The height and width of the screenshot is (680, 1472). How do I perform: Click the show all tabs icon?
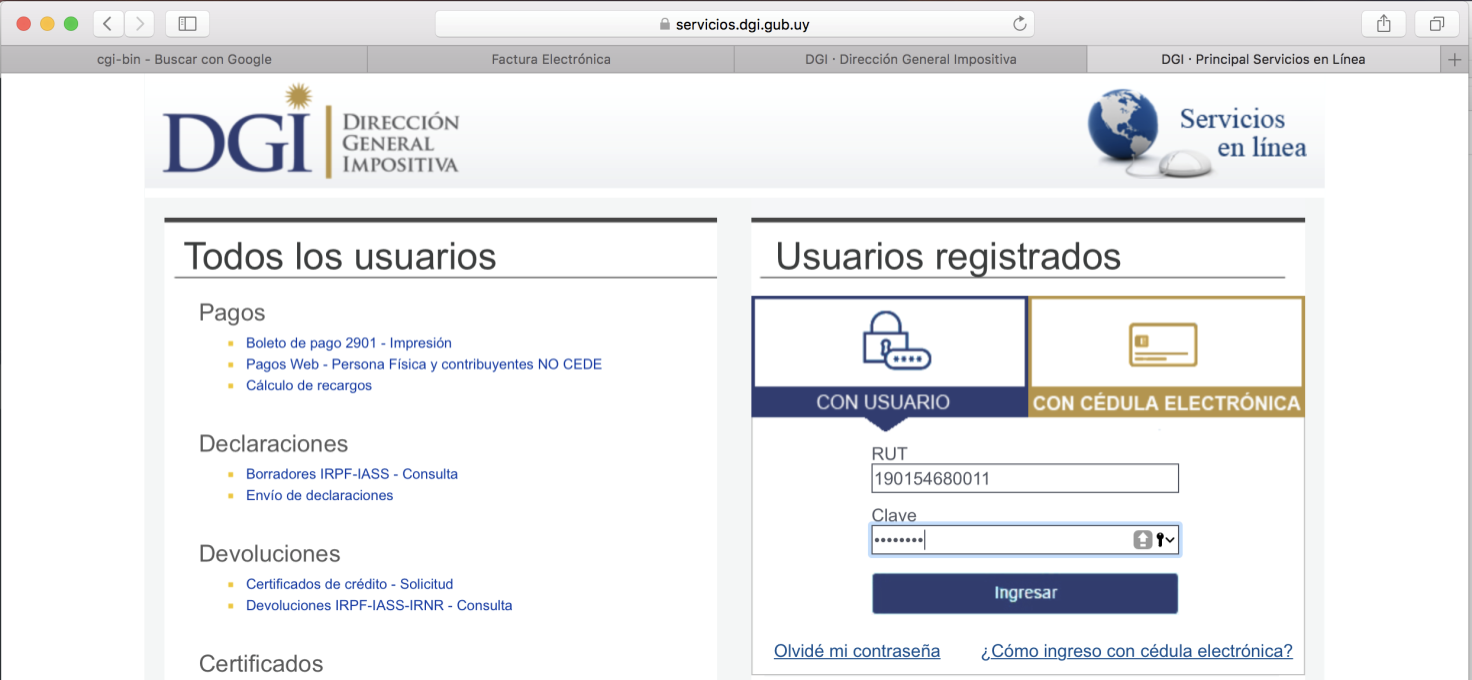pyautogui.click(x=1437, y=24)
